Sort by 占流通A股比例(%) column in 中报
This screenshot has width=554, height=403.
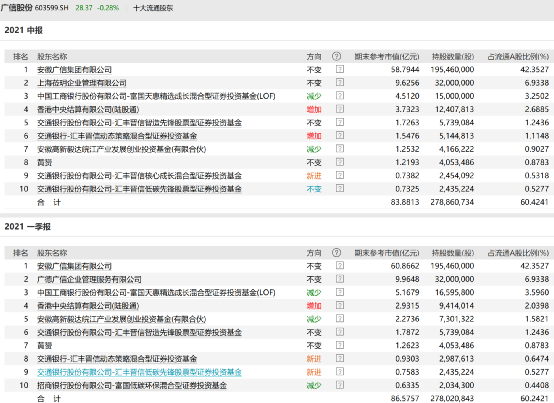[518, 57]
